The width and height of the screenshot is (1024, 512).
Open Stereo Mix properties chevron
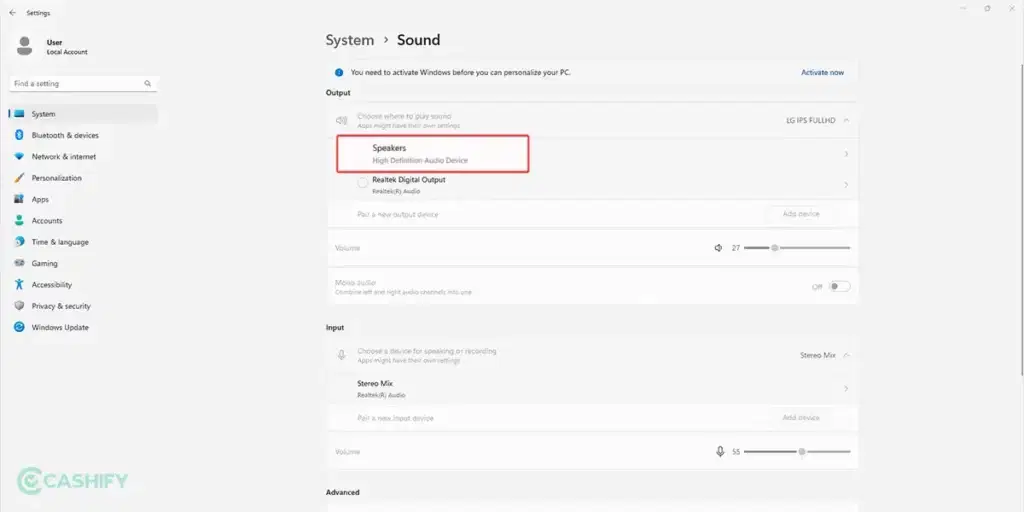pyautogui.click(x=846, y=389)
